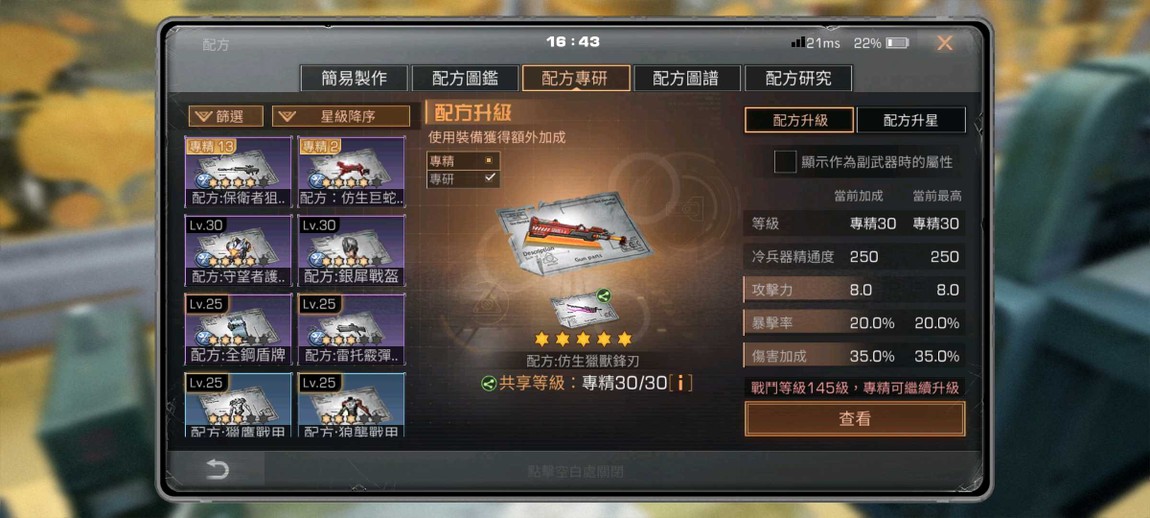
Task: Click the orange info icon beside 專精30/30
Action: [x=681, y=383]
